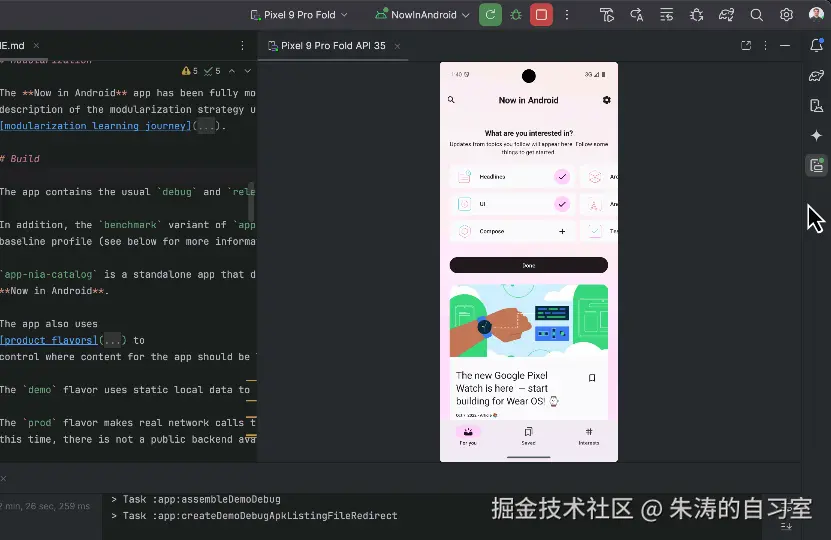
Task: Uncheck the UI topic
Action: pyautogui.click(x=562, y=204)
